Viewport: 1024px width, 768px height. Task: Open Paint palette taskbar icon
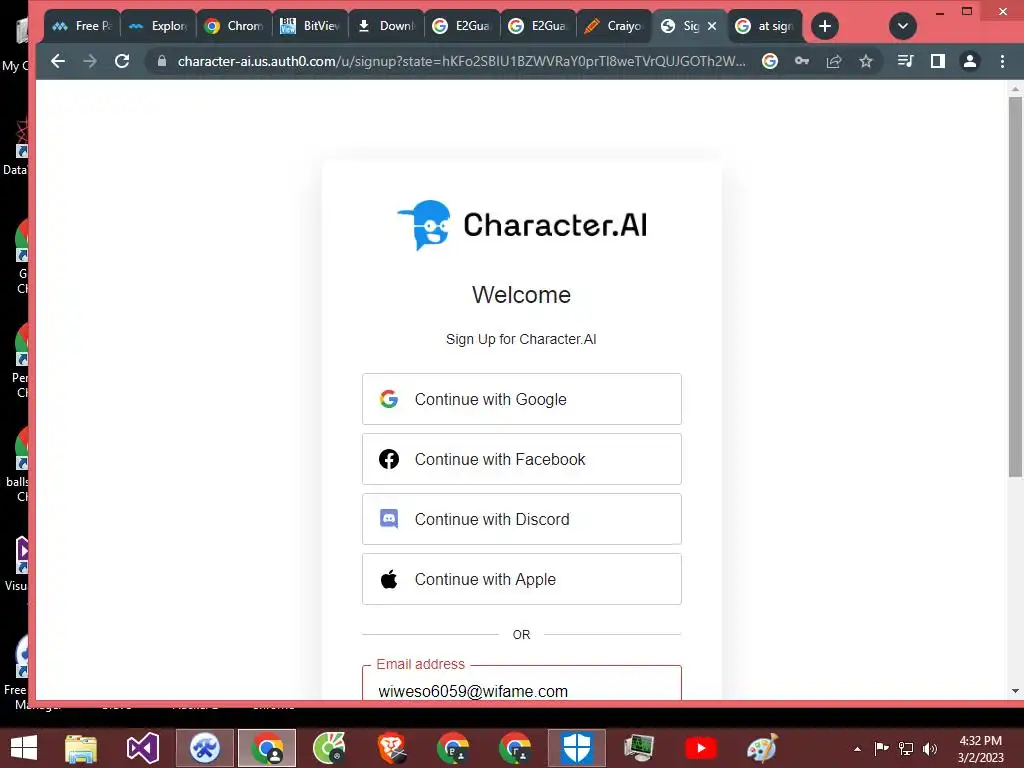click(x=762, y=748)
